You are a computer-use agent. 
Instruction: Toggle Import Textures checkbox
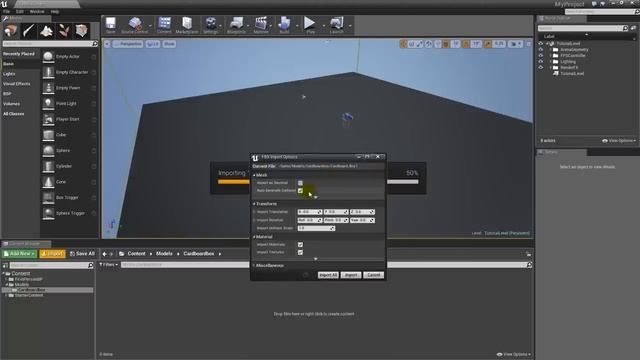pos(300,252)
